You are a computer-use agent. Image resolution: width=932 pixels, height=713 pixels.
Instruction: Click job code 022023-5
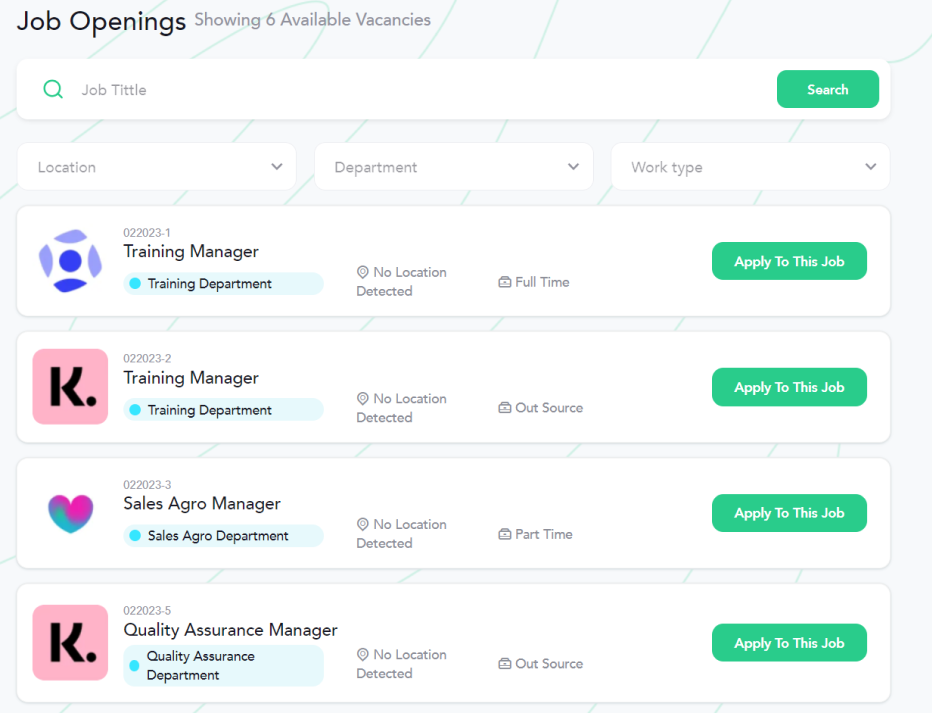coord(147,610)
